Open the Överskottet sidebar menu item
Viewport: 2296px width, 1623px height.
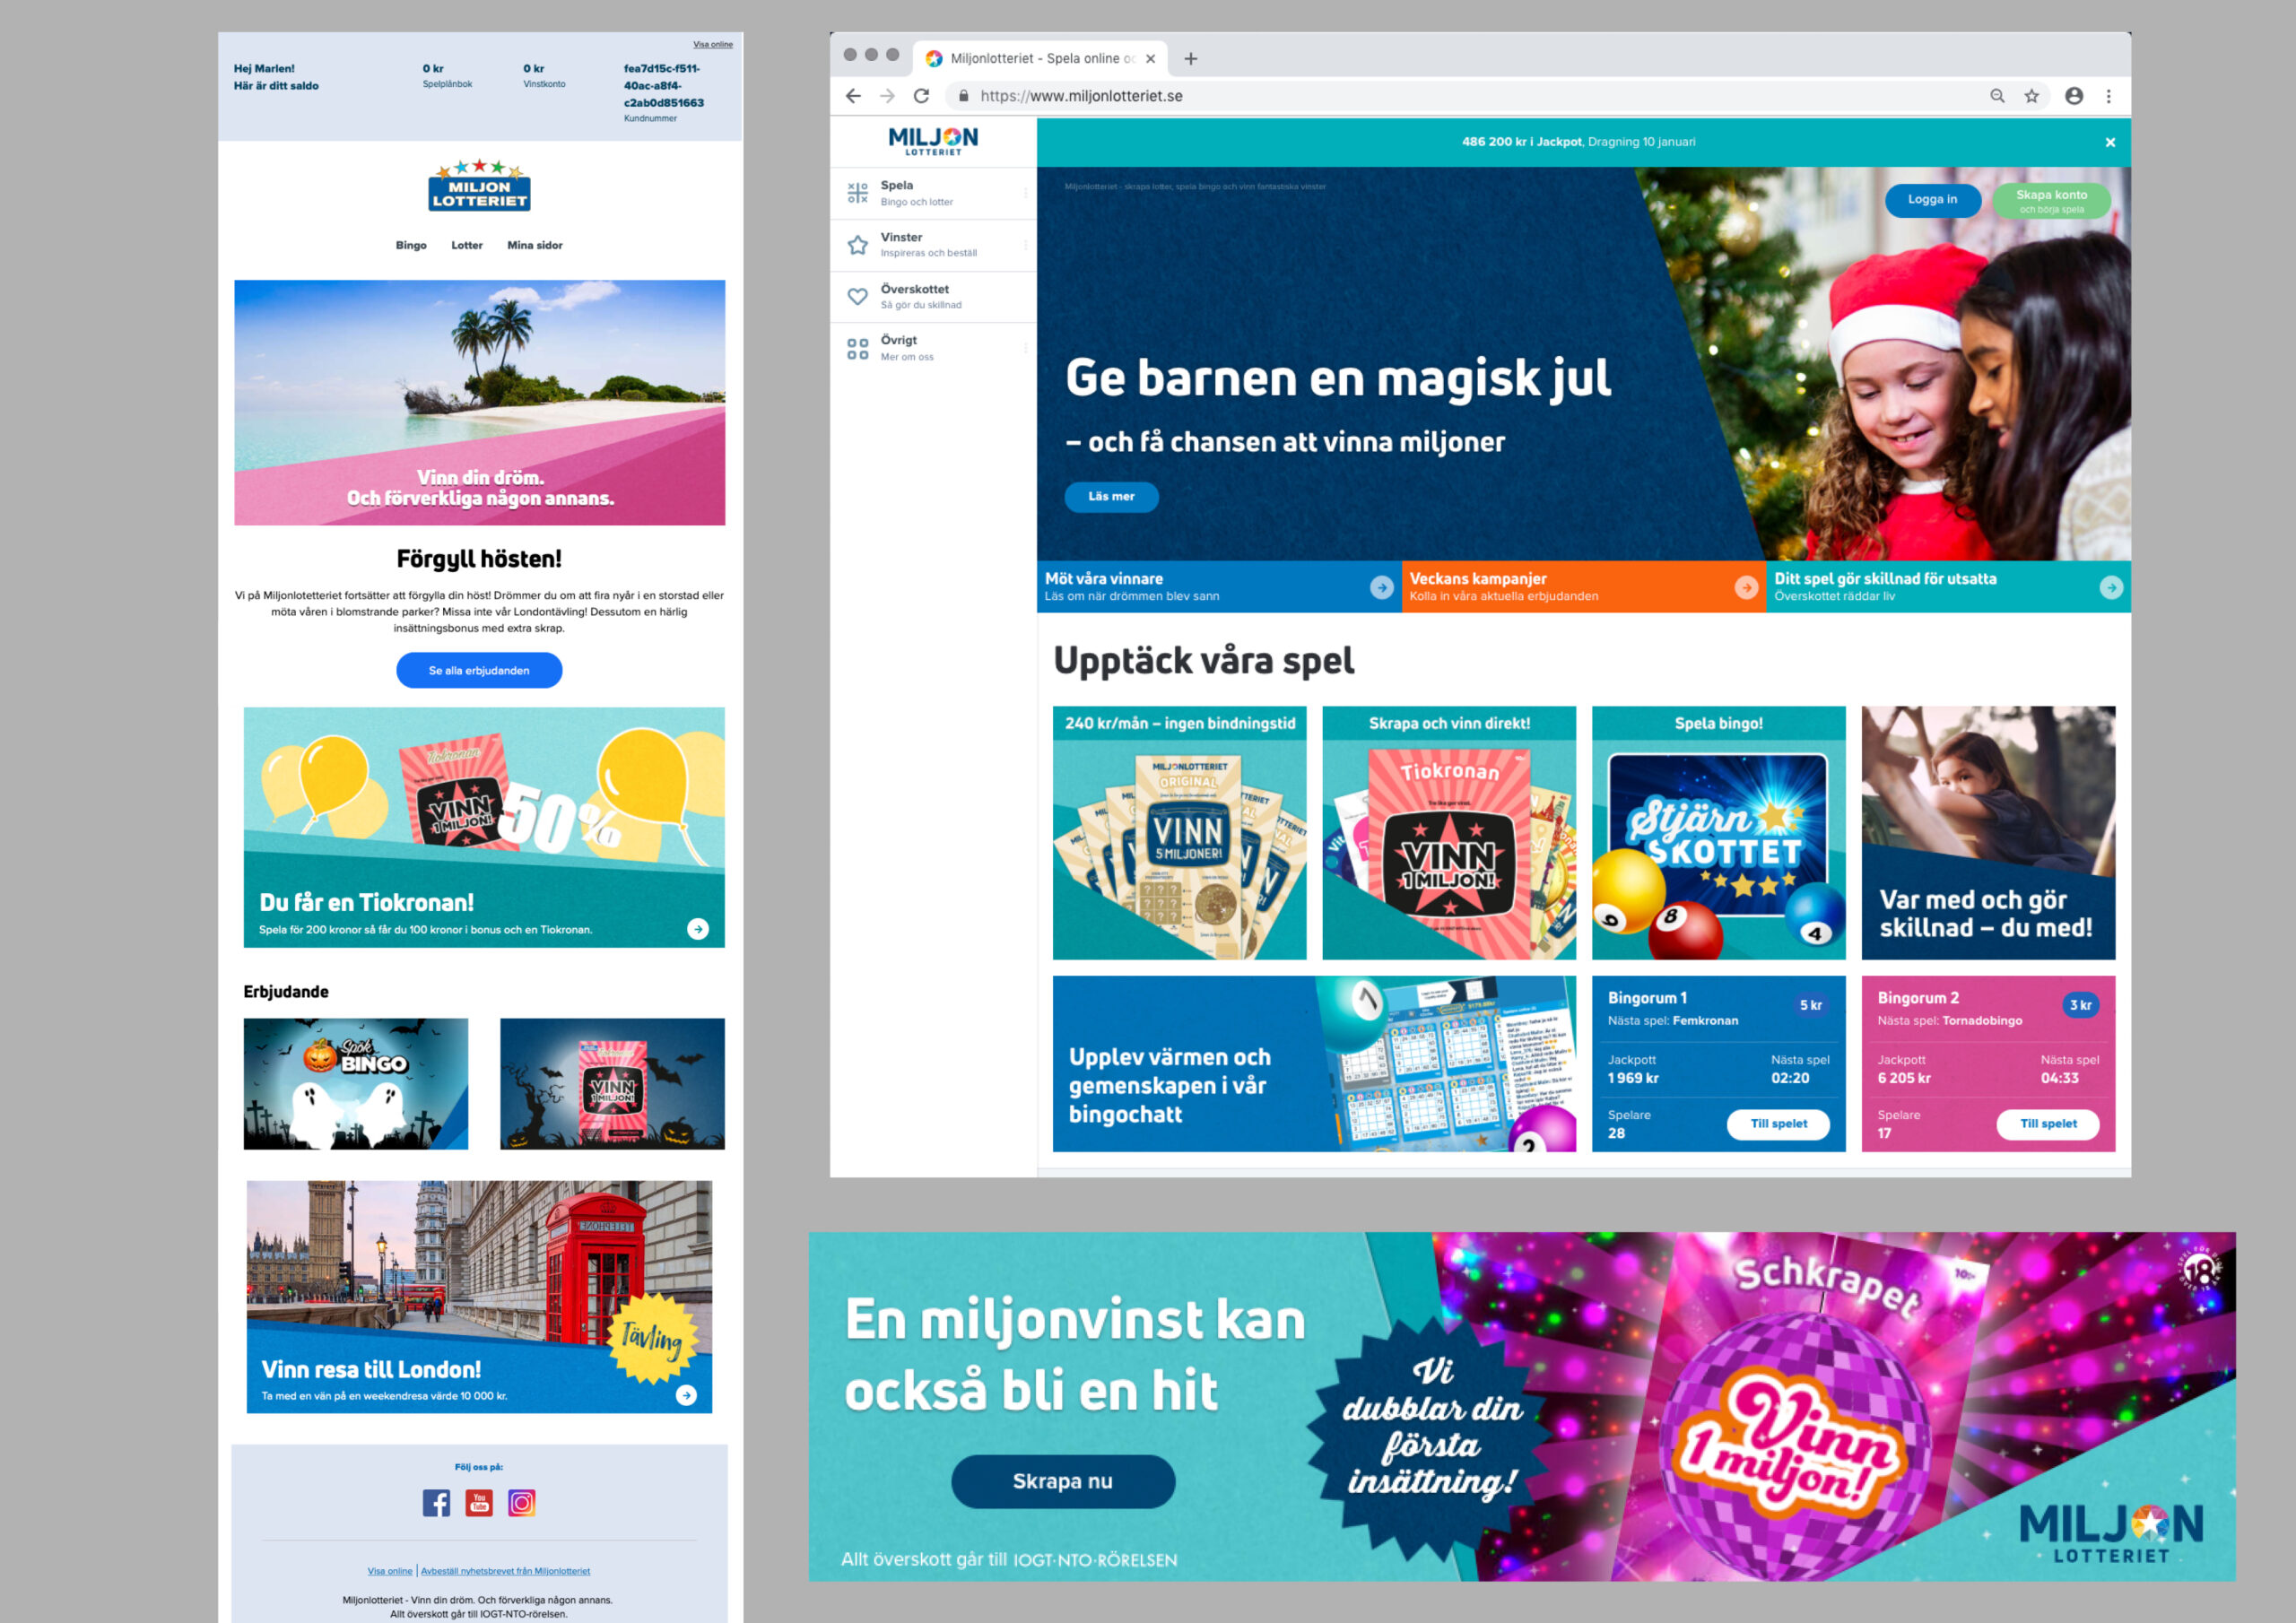[x=933, y=297]
